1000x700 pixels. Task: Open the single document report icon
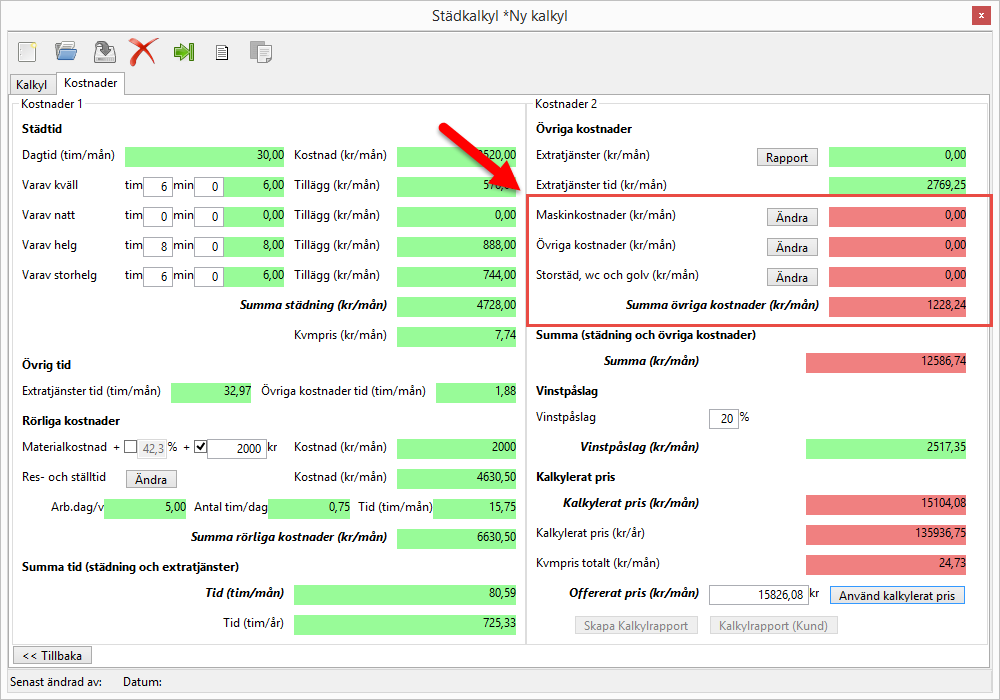click(x=222, y=52)
